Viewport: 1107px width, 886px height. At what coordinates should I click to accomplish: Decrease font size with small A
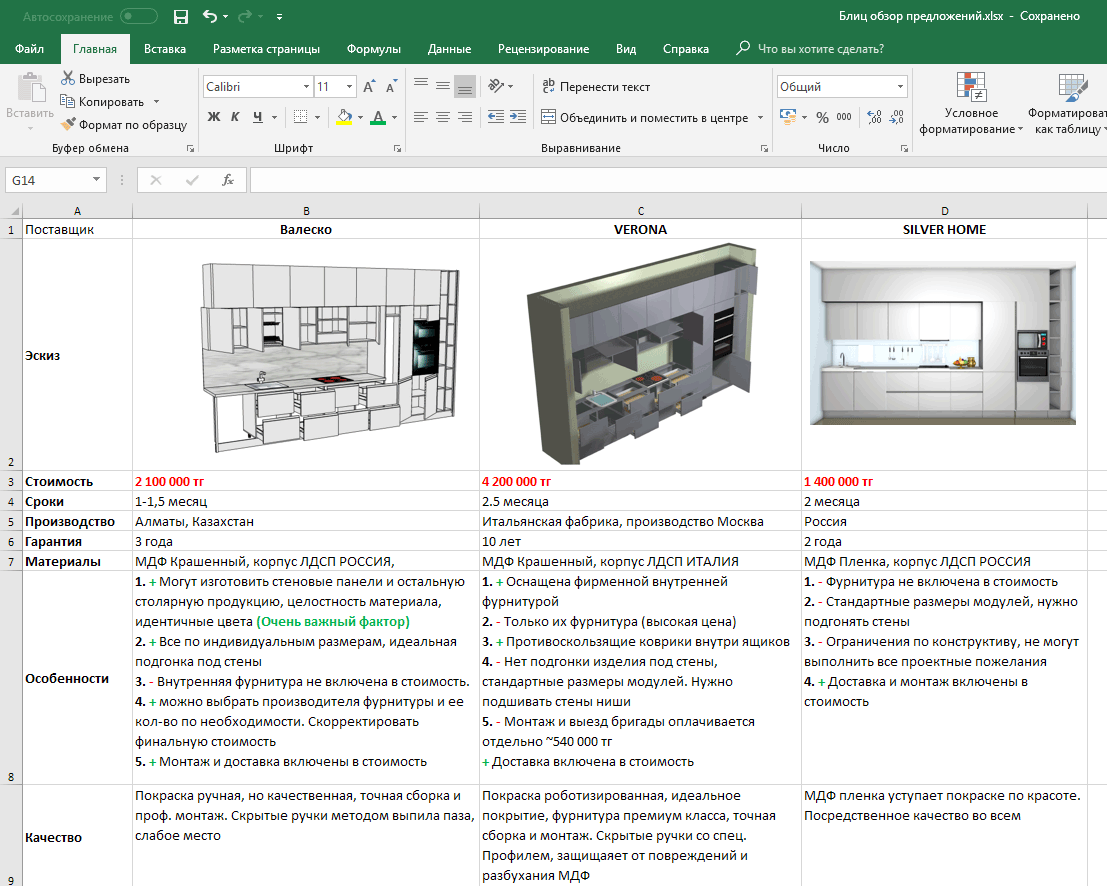tap(391, 87)
